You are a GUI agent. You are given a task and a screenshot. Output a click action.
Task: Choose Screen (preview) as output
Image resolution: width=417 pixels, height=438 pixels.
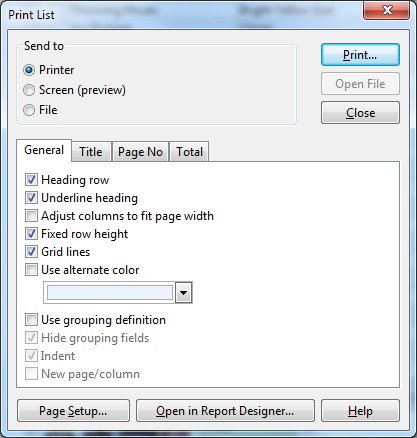29,90
